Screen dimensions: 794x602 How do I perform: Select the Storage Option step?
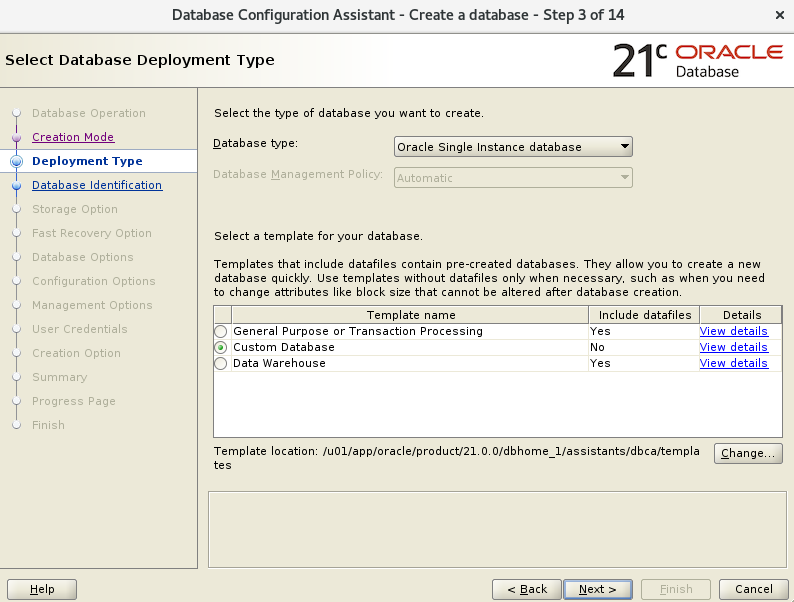(75, 209)
